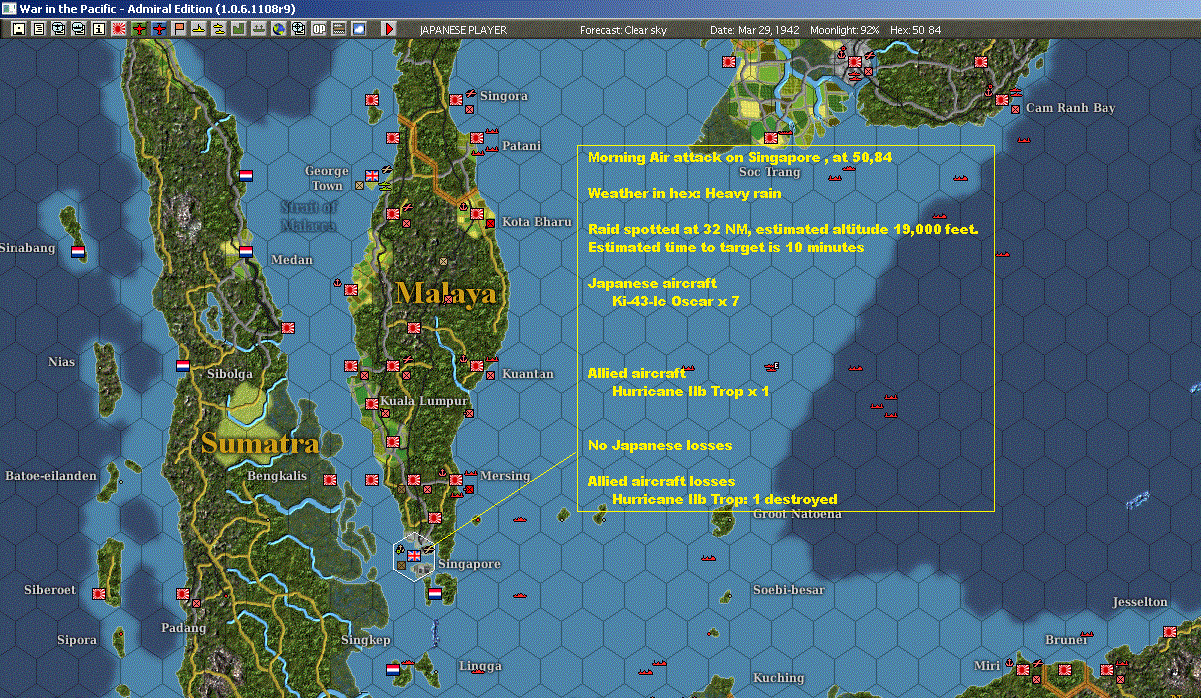
Task: Click the Brunei base label
Action: [1065, 640]
